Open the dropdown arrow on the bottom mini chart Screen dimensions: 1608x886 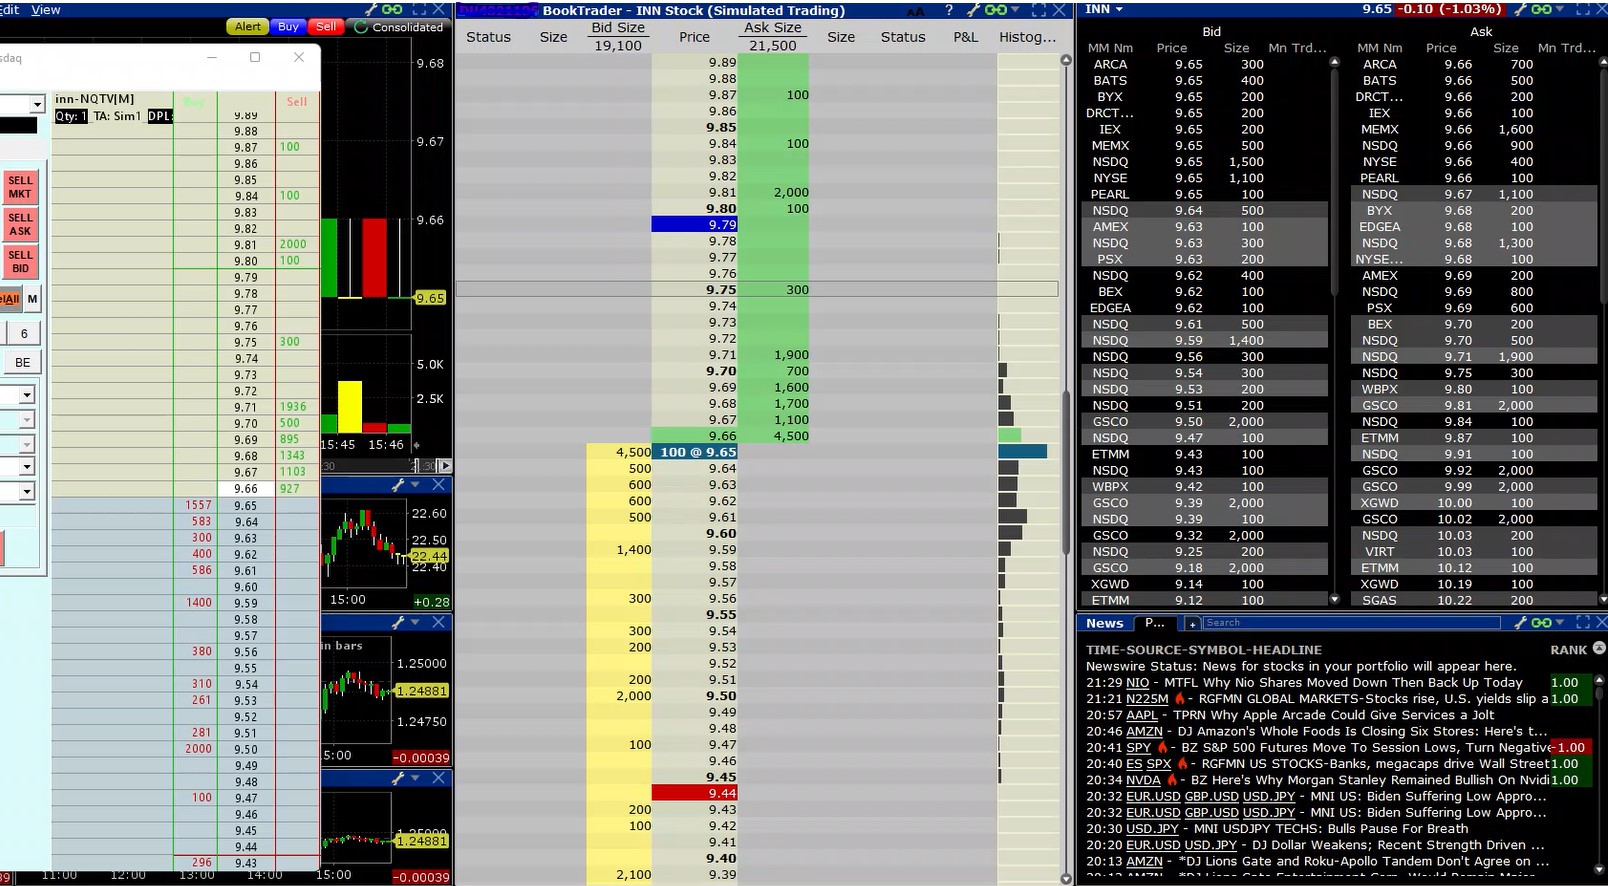415,778
